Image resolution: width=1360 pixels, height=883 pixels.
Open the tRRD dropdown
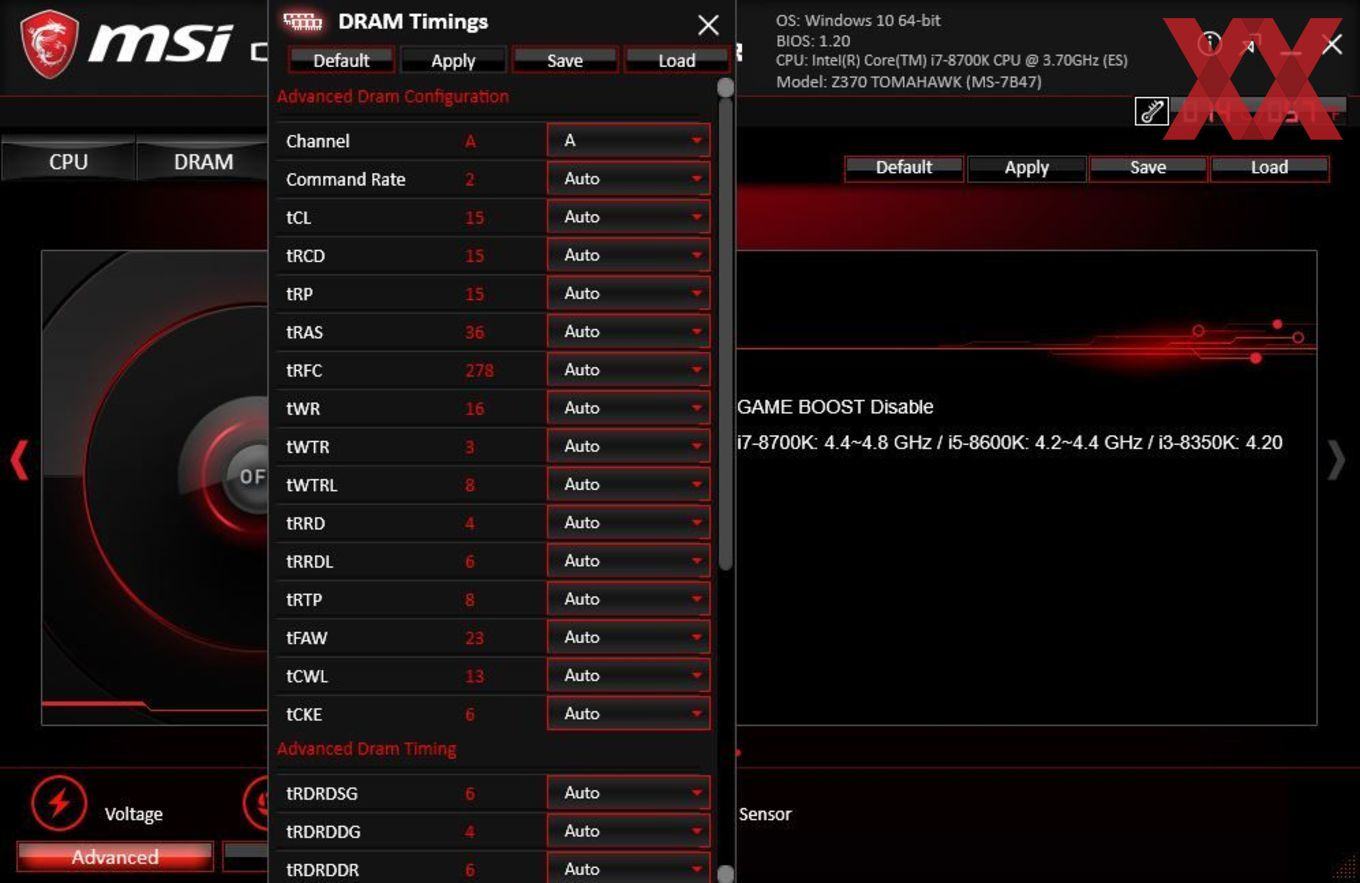tap(629, 522)
